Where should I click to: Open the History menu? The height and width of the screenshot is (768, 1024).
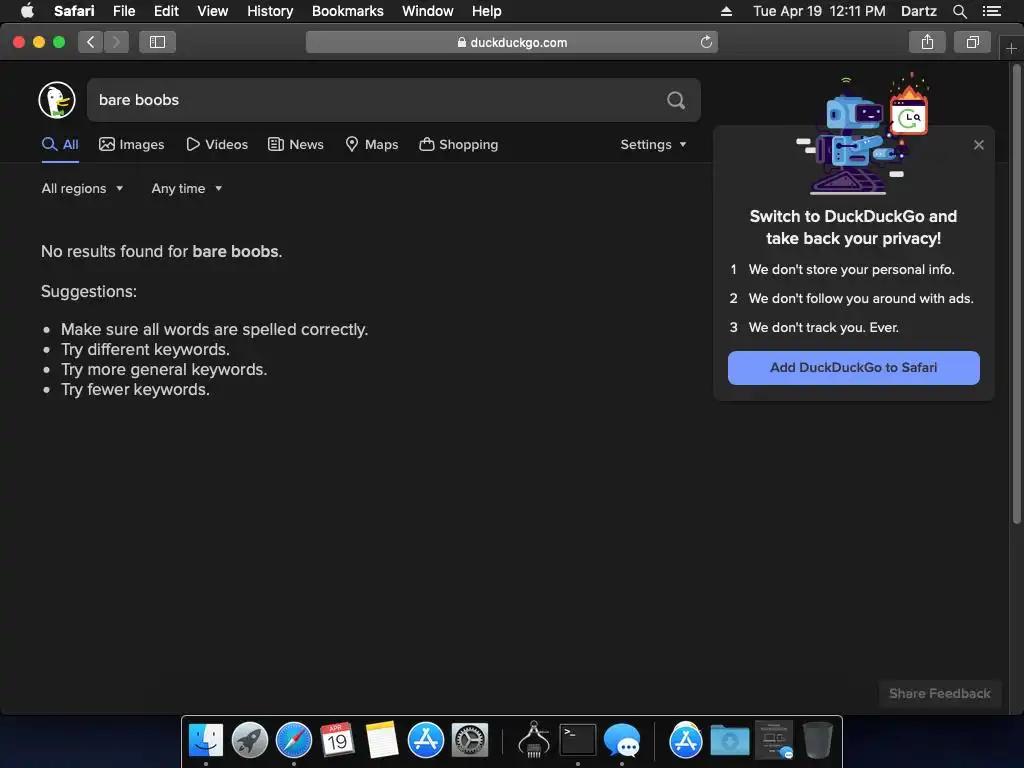pos(270,11)
